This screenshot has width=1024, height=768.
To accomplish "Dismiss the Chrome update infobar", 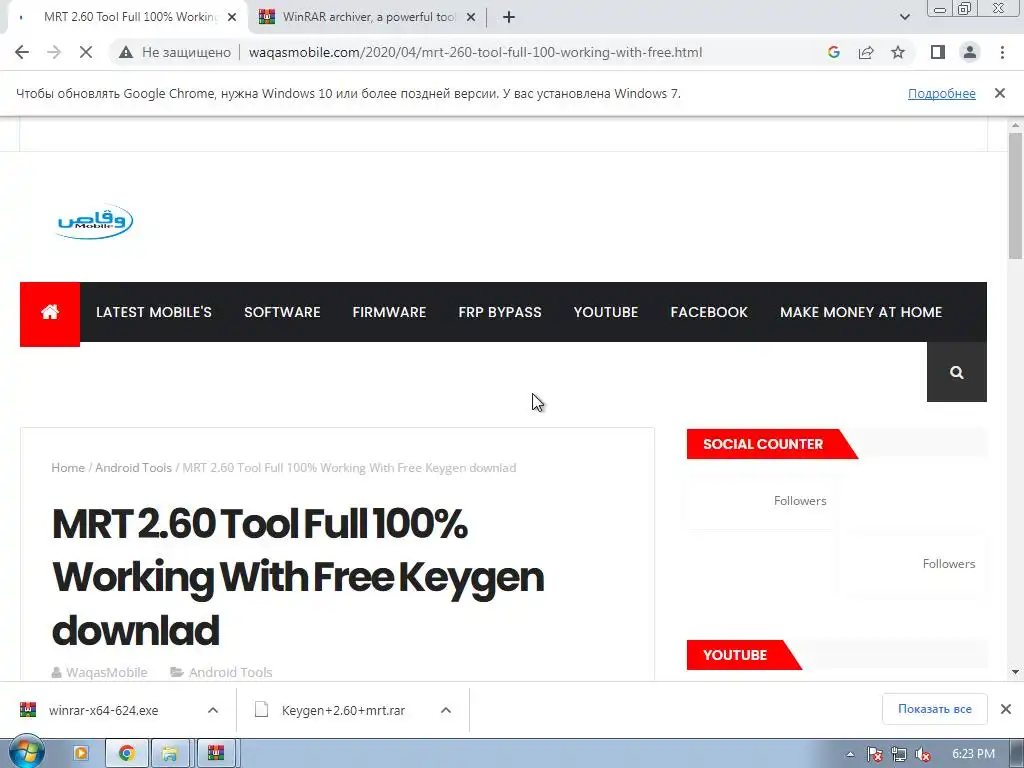I will tap(999, 93).
